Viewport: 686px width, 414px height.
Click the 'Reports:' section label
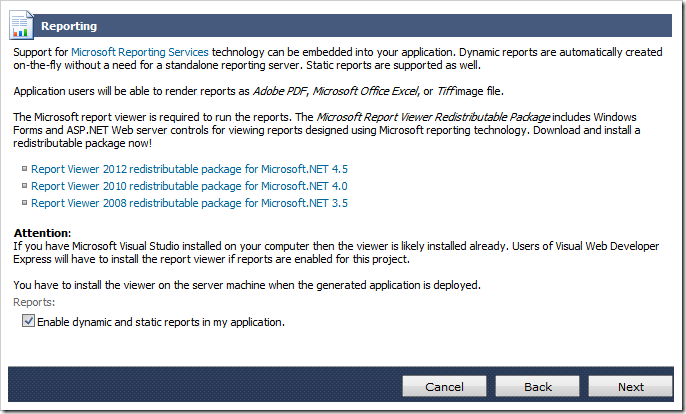pos(34,302)
